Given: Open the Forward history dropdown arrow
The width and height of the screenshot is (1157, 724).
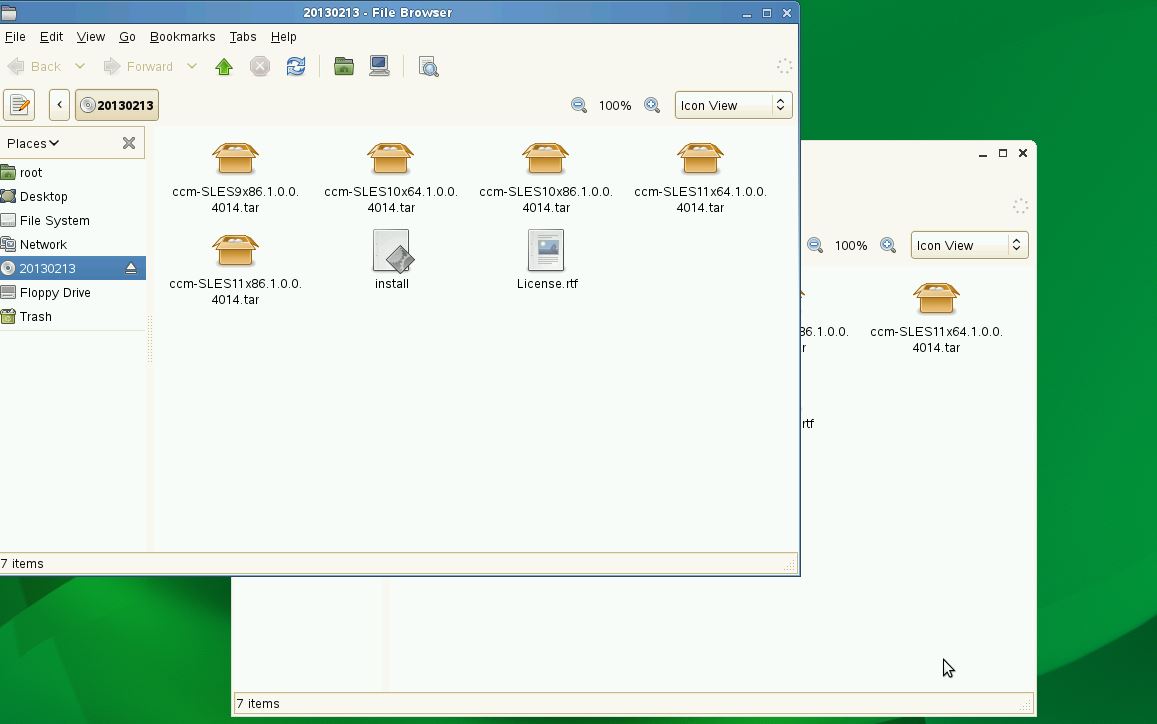Looking at the screenshot, I should click(x=192, y=66).
